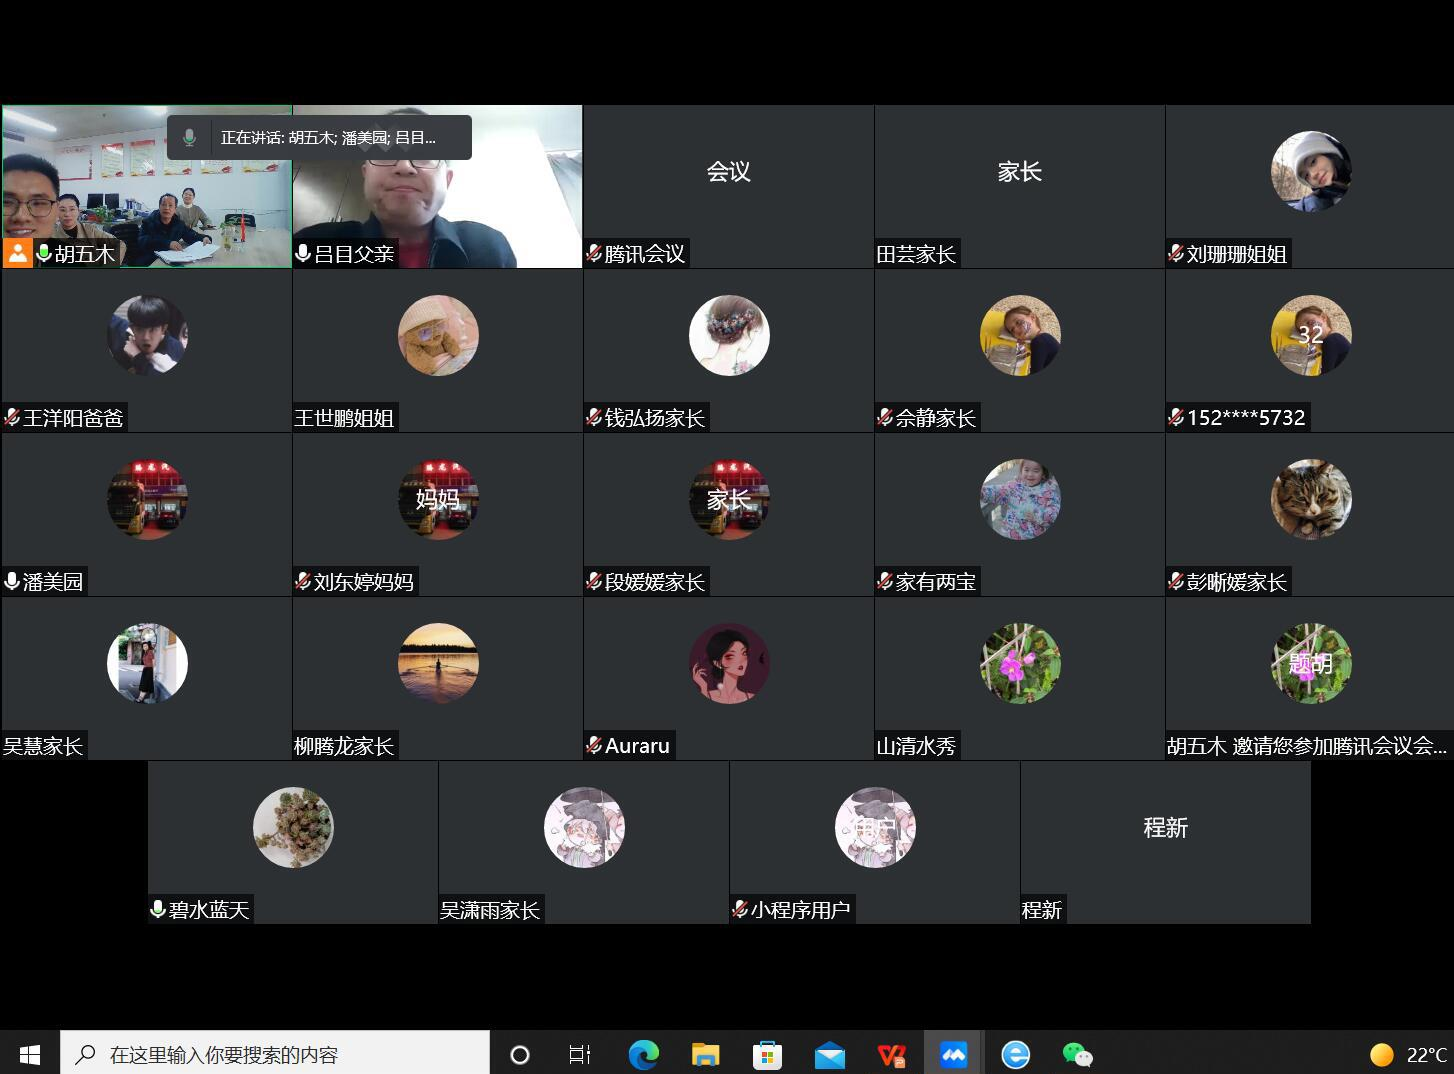The width and height of the screenshot is (1454, 1074).
Task: Open Tencent Meeting from the taskbar
Action: [953, 1054]
